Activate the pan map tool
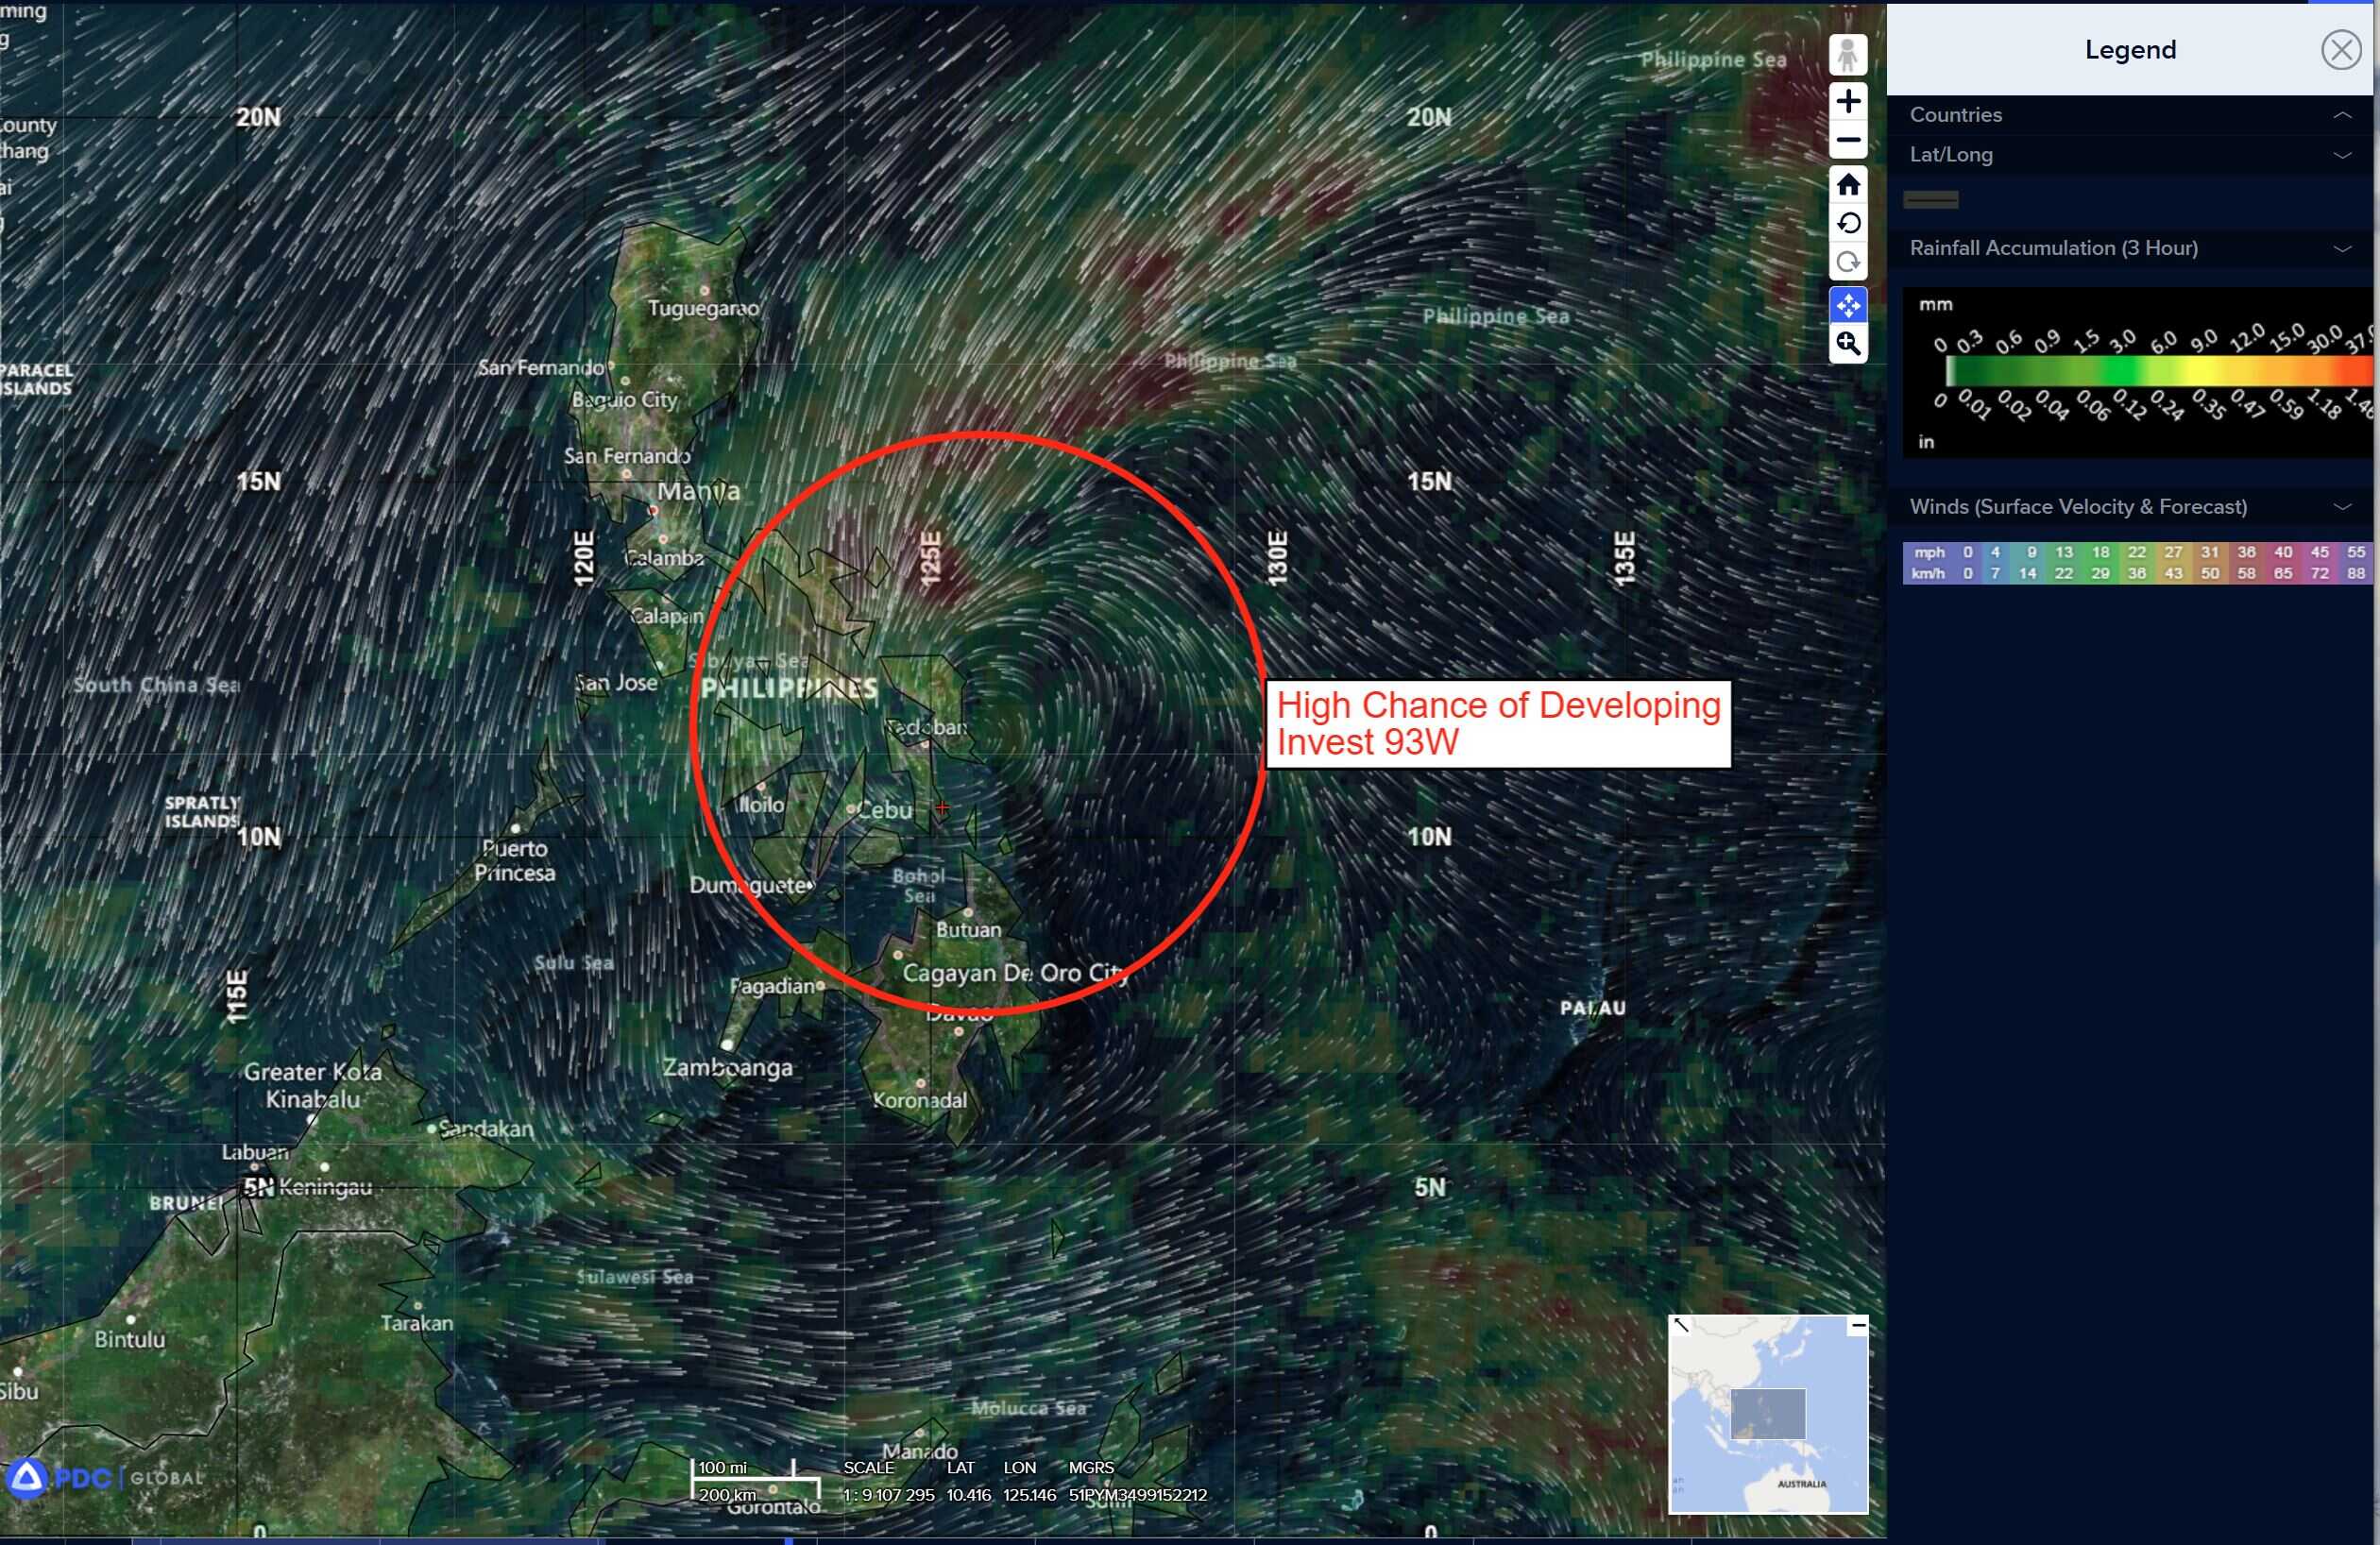This screenshot has width=2380, height=1545. pos(1847,305)
